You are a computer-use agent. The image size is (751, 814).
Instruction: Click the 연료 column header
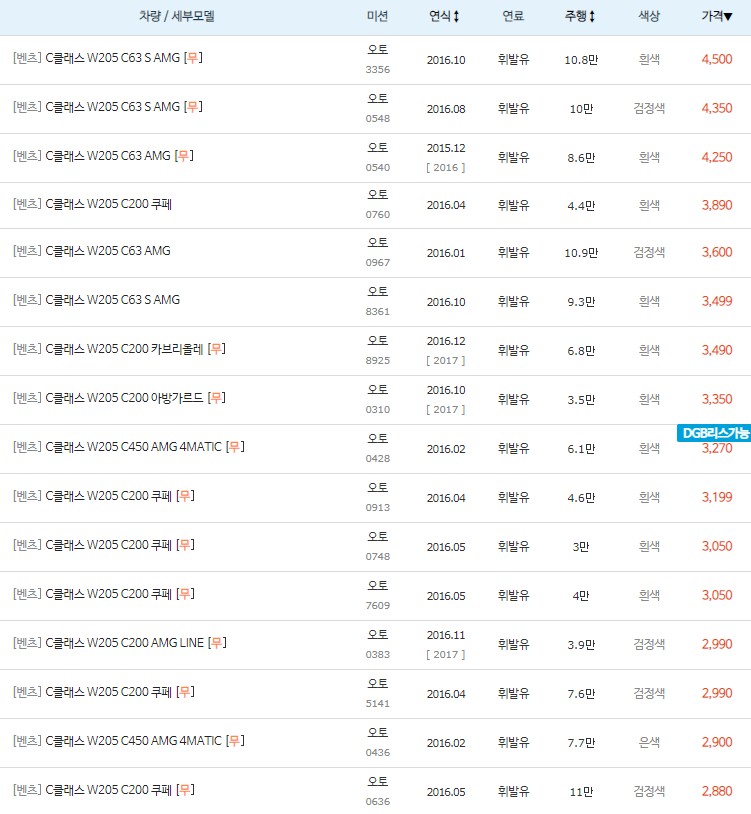(x=513, y=17)
